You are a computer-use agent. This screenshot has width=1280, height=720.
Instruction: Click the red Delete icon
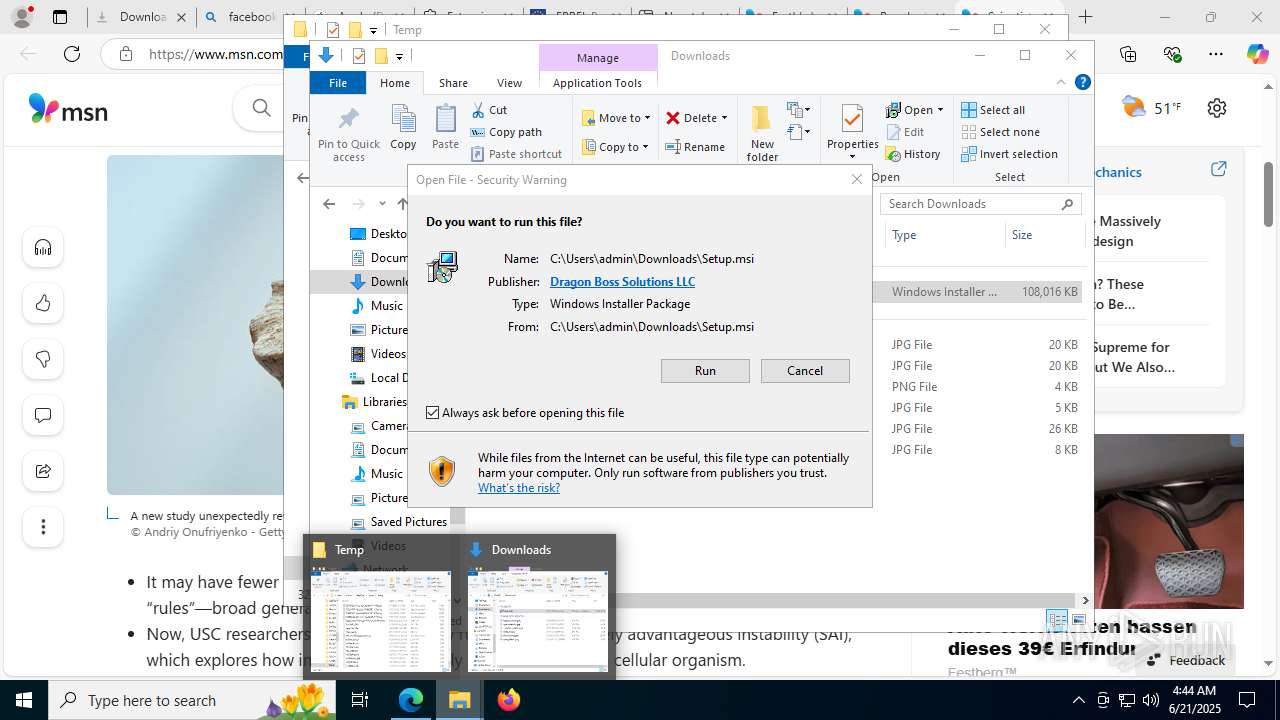pyautogui.click(x=673, y=118)
